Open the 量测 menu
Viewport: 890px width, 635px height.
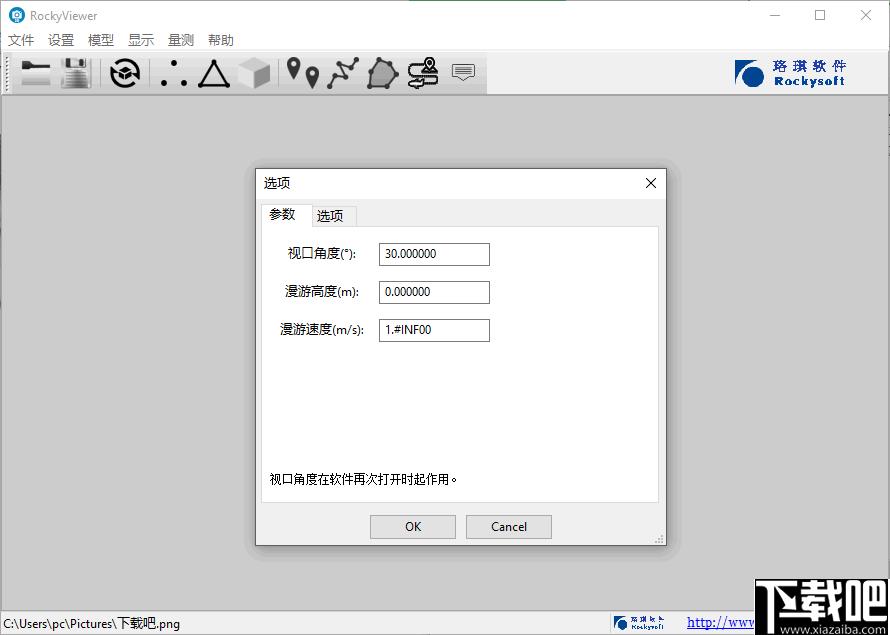click(x=181, y=40)
